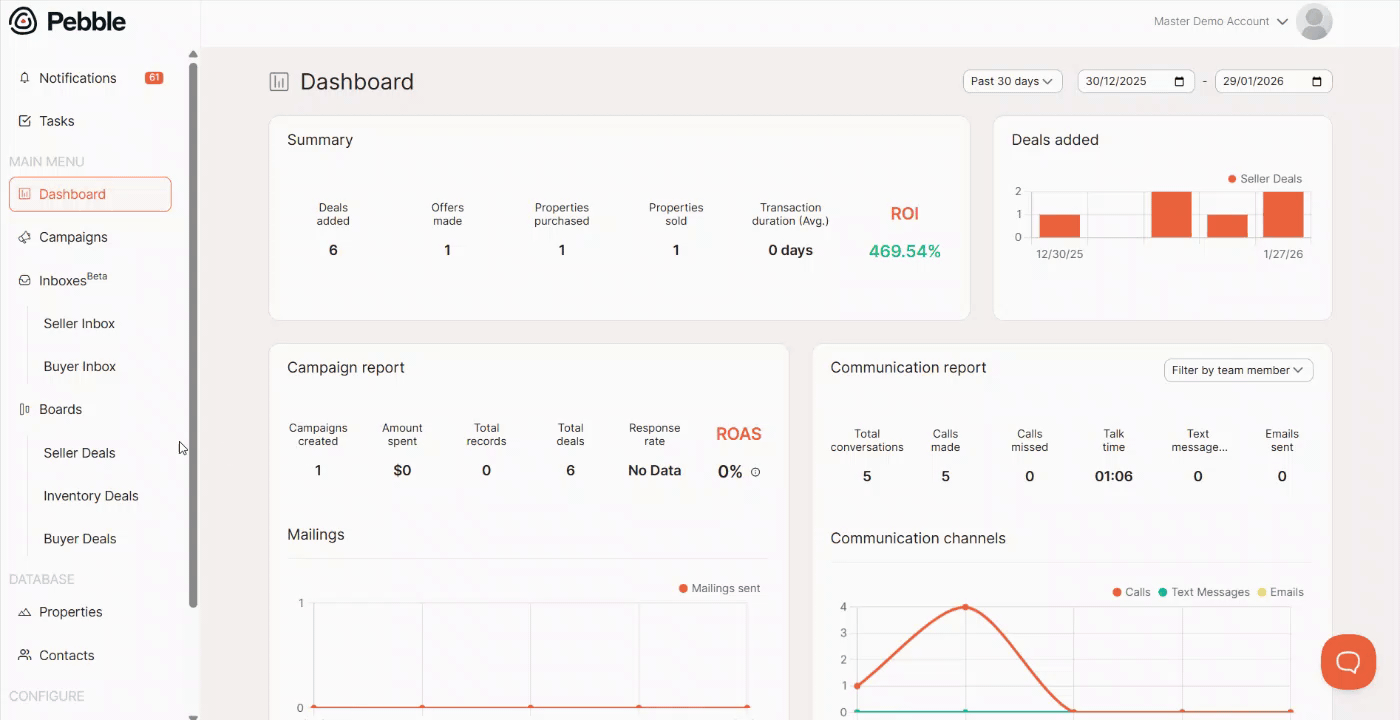
Task: Open the Past 30 days dropdown
Action: point(1012,82)
